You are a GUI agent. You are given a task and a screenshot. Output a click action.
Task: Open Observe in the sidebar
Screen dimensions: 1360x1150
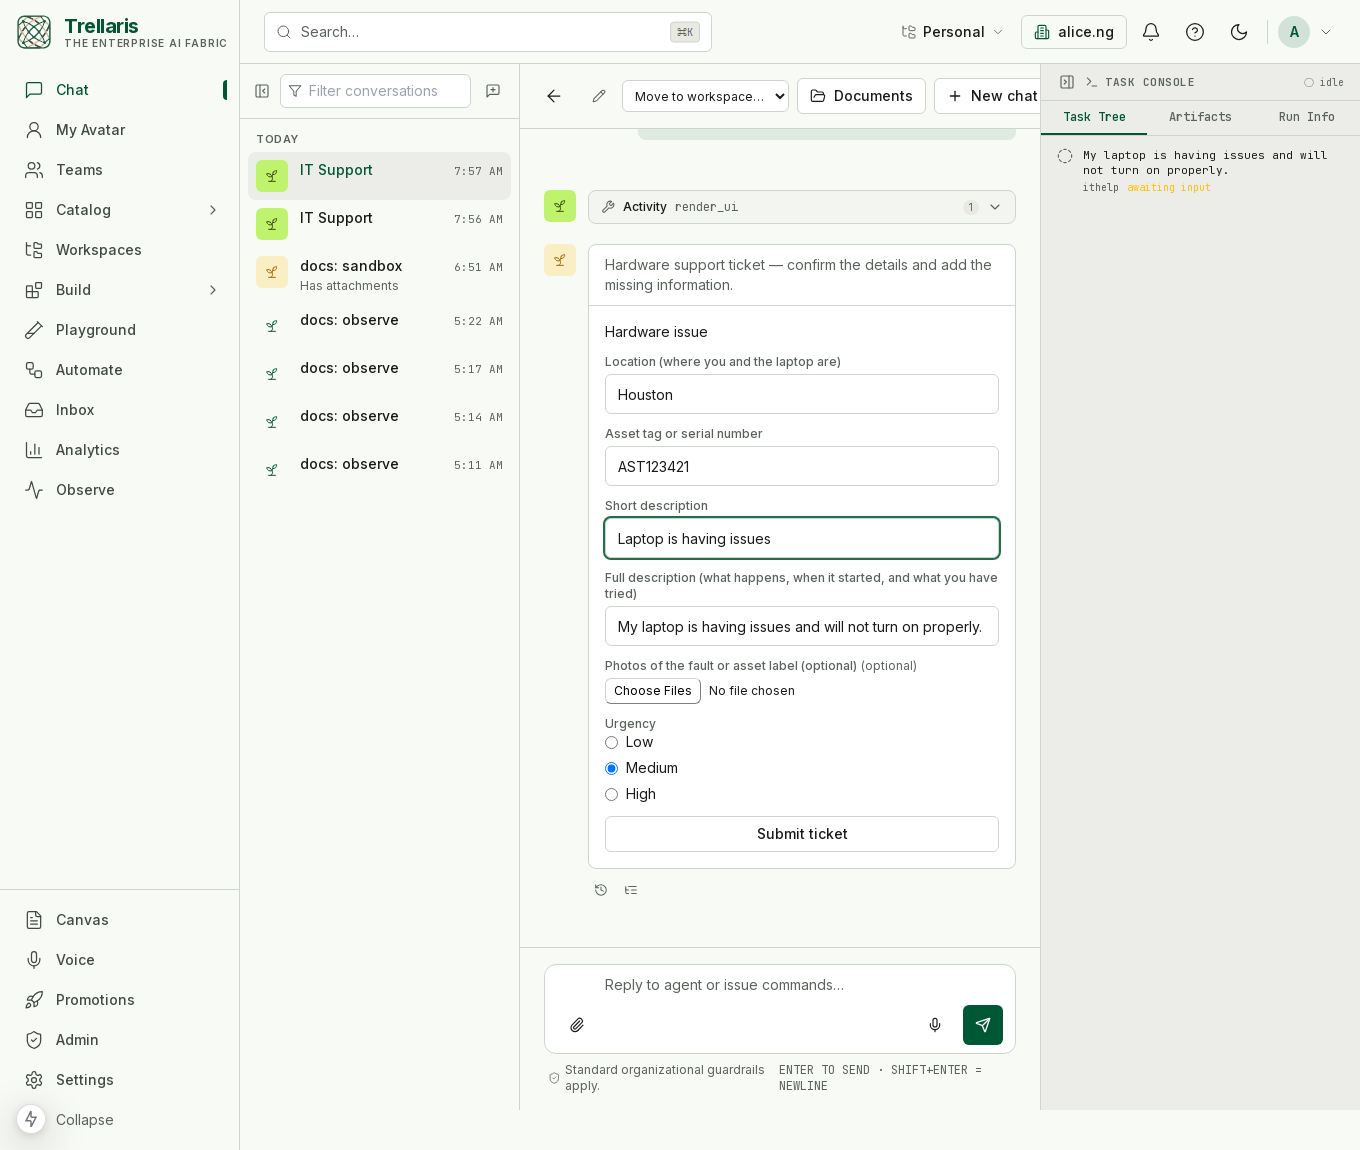point(120,490)
